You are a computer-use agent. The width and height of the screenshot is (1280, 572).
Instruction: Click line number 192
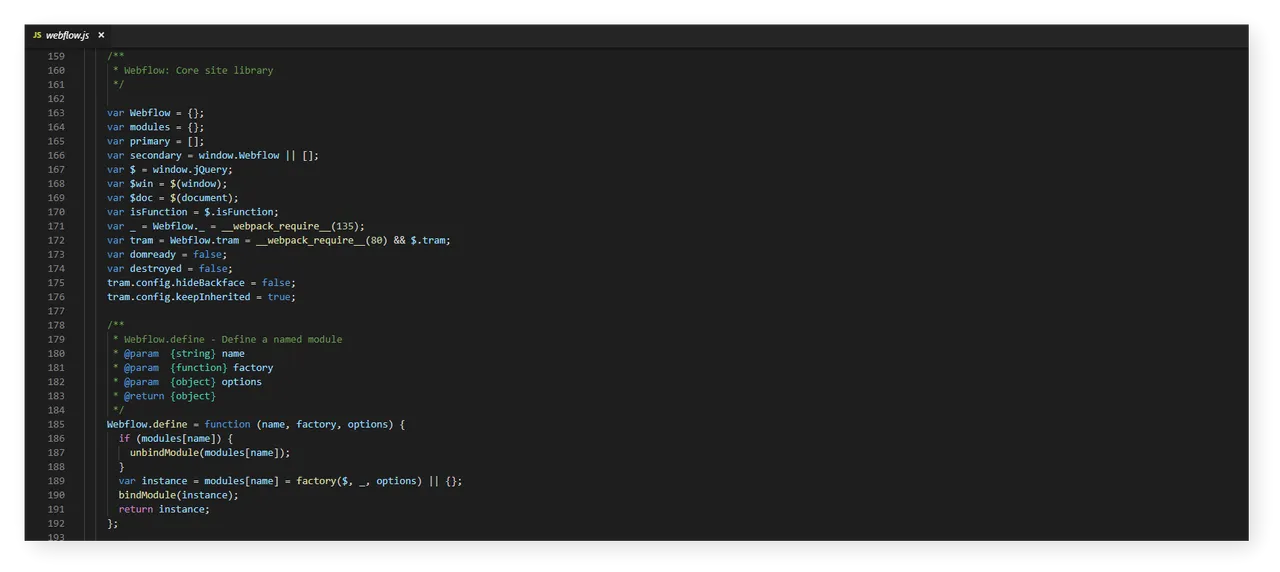[x=56, y=523]
